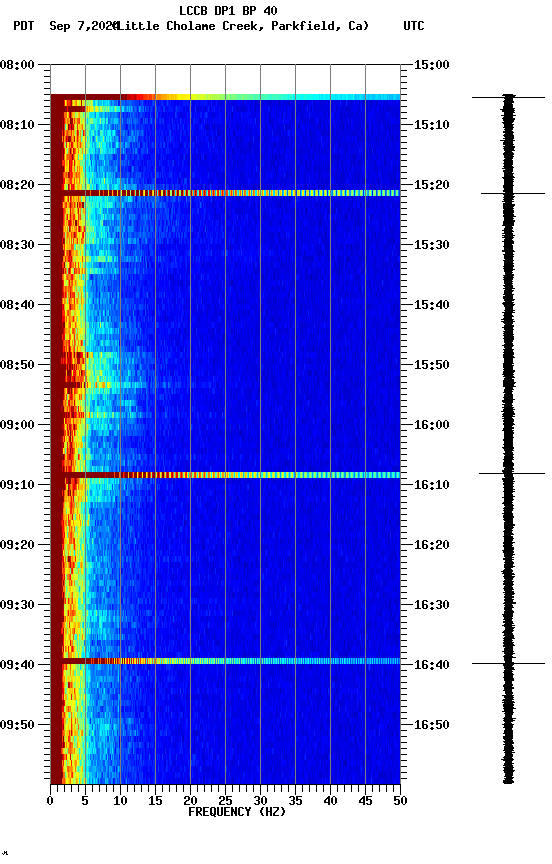The width and height of the screenshot is (552, 864).
Task: Click the 'FREQUENCY (HZ)' axis label
Action: coord(237,812)
